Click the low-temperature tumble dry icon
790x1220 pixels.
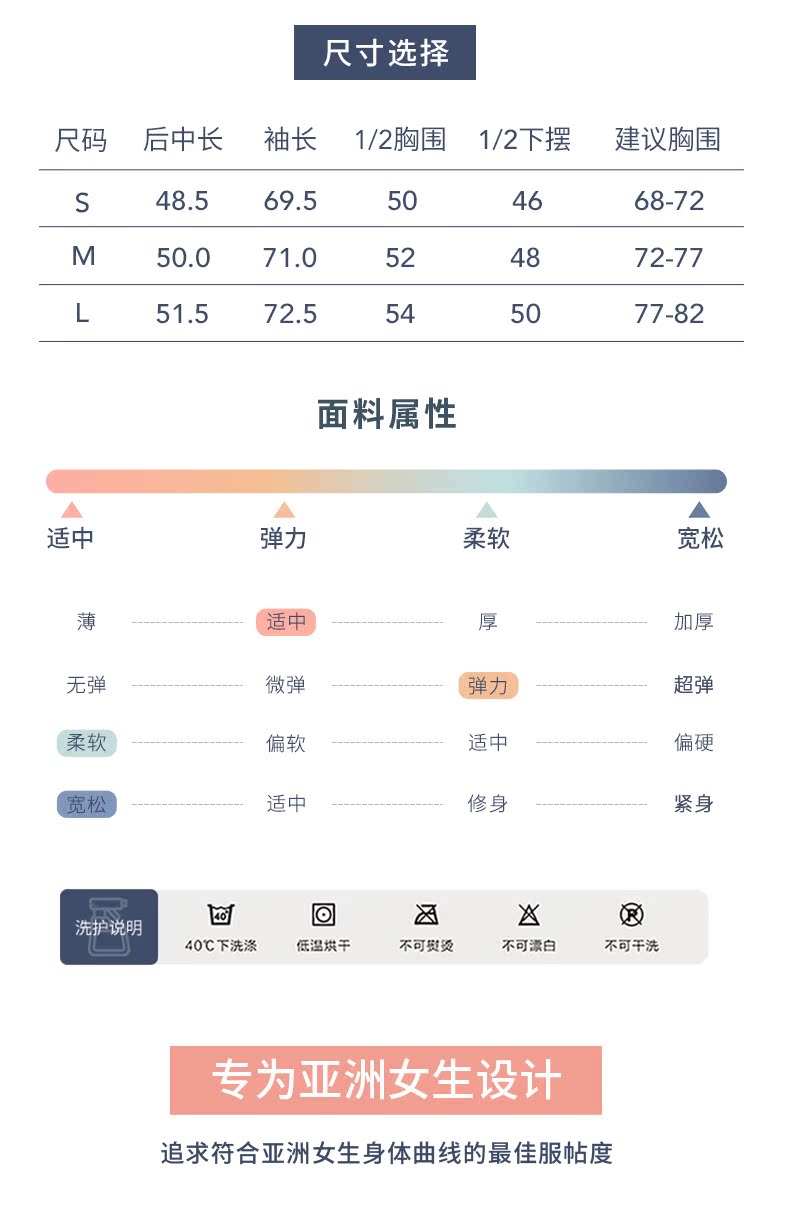tap(323, 914)
